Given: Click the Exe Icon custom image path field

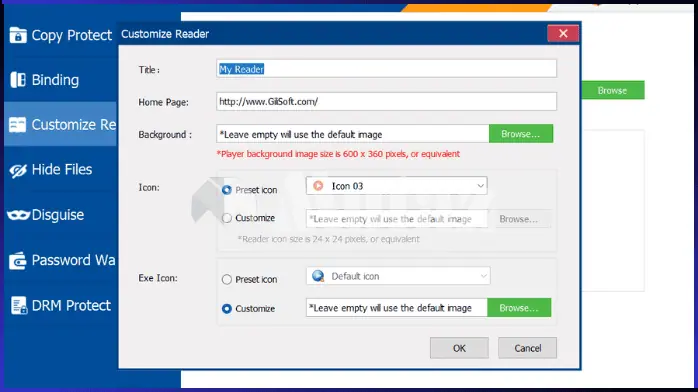Looking at the screenshot, I should click(396, 308).
